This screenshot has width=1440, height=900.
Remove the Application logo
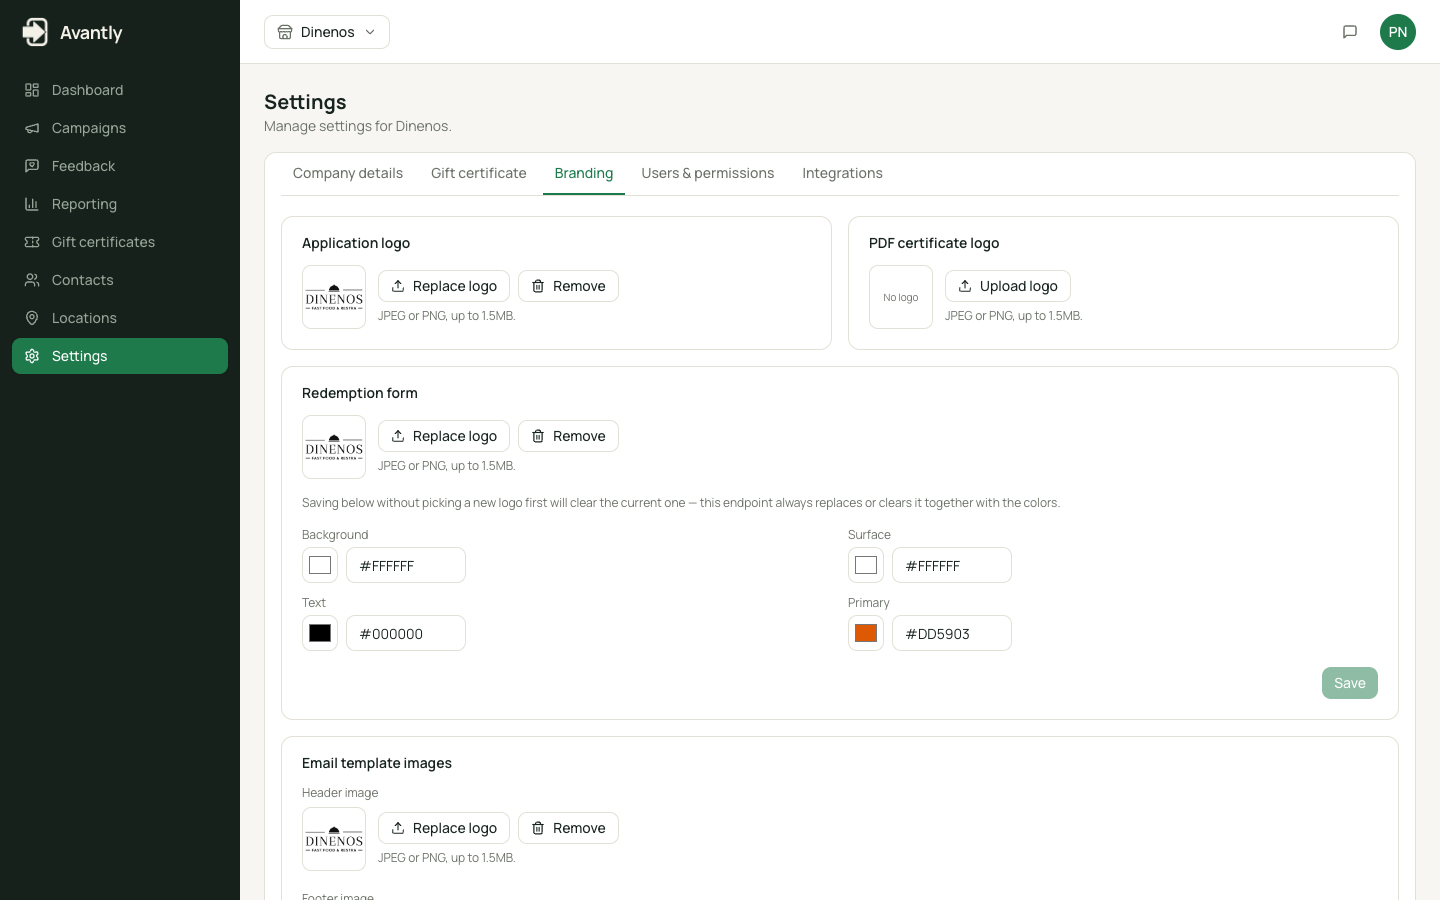pyautogui.click(x=568, y=286)
